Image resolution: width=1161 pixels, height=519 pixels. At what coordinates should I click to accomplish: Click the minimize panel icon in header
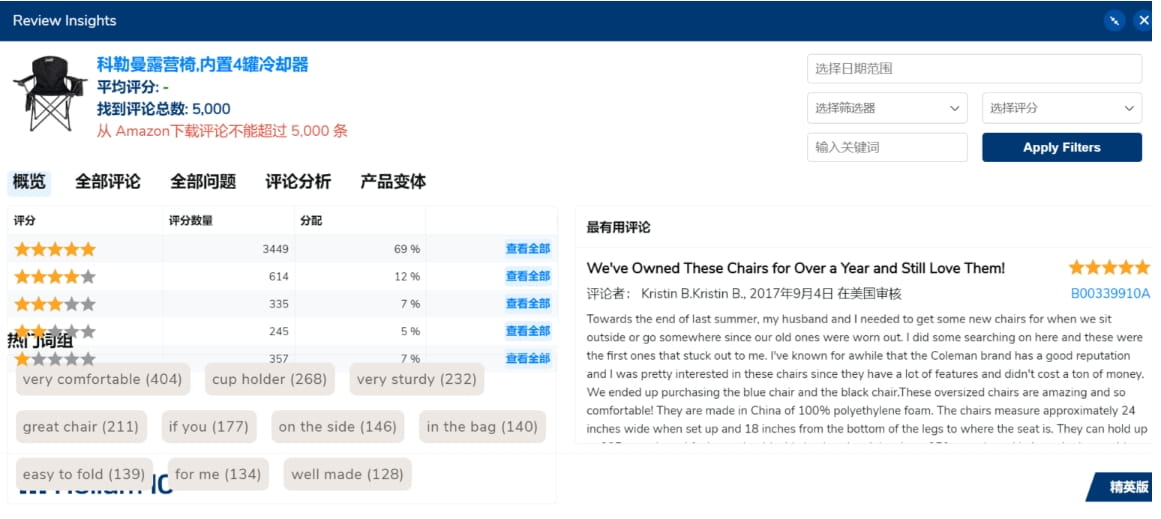coord(1114,20)
